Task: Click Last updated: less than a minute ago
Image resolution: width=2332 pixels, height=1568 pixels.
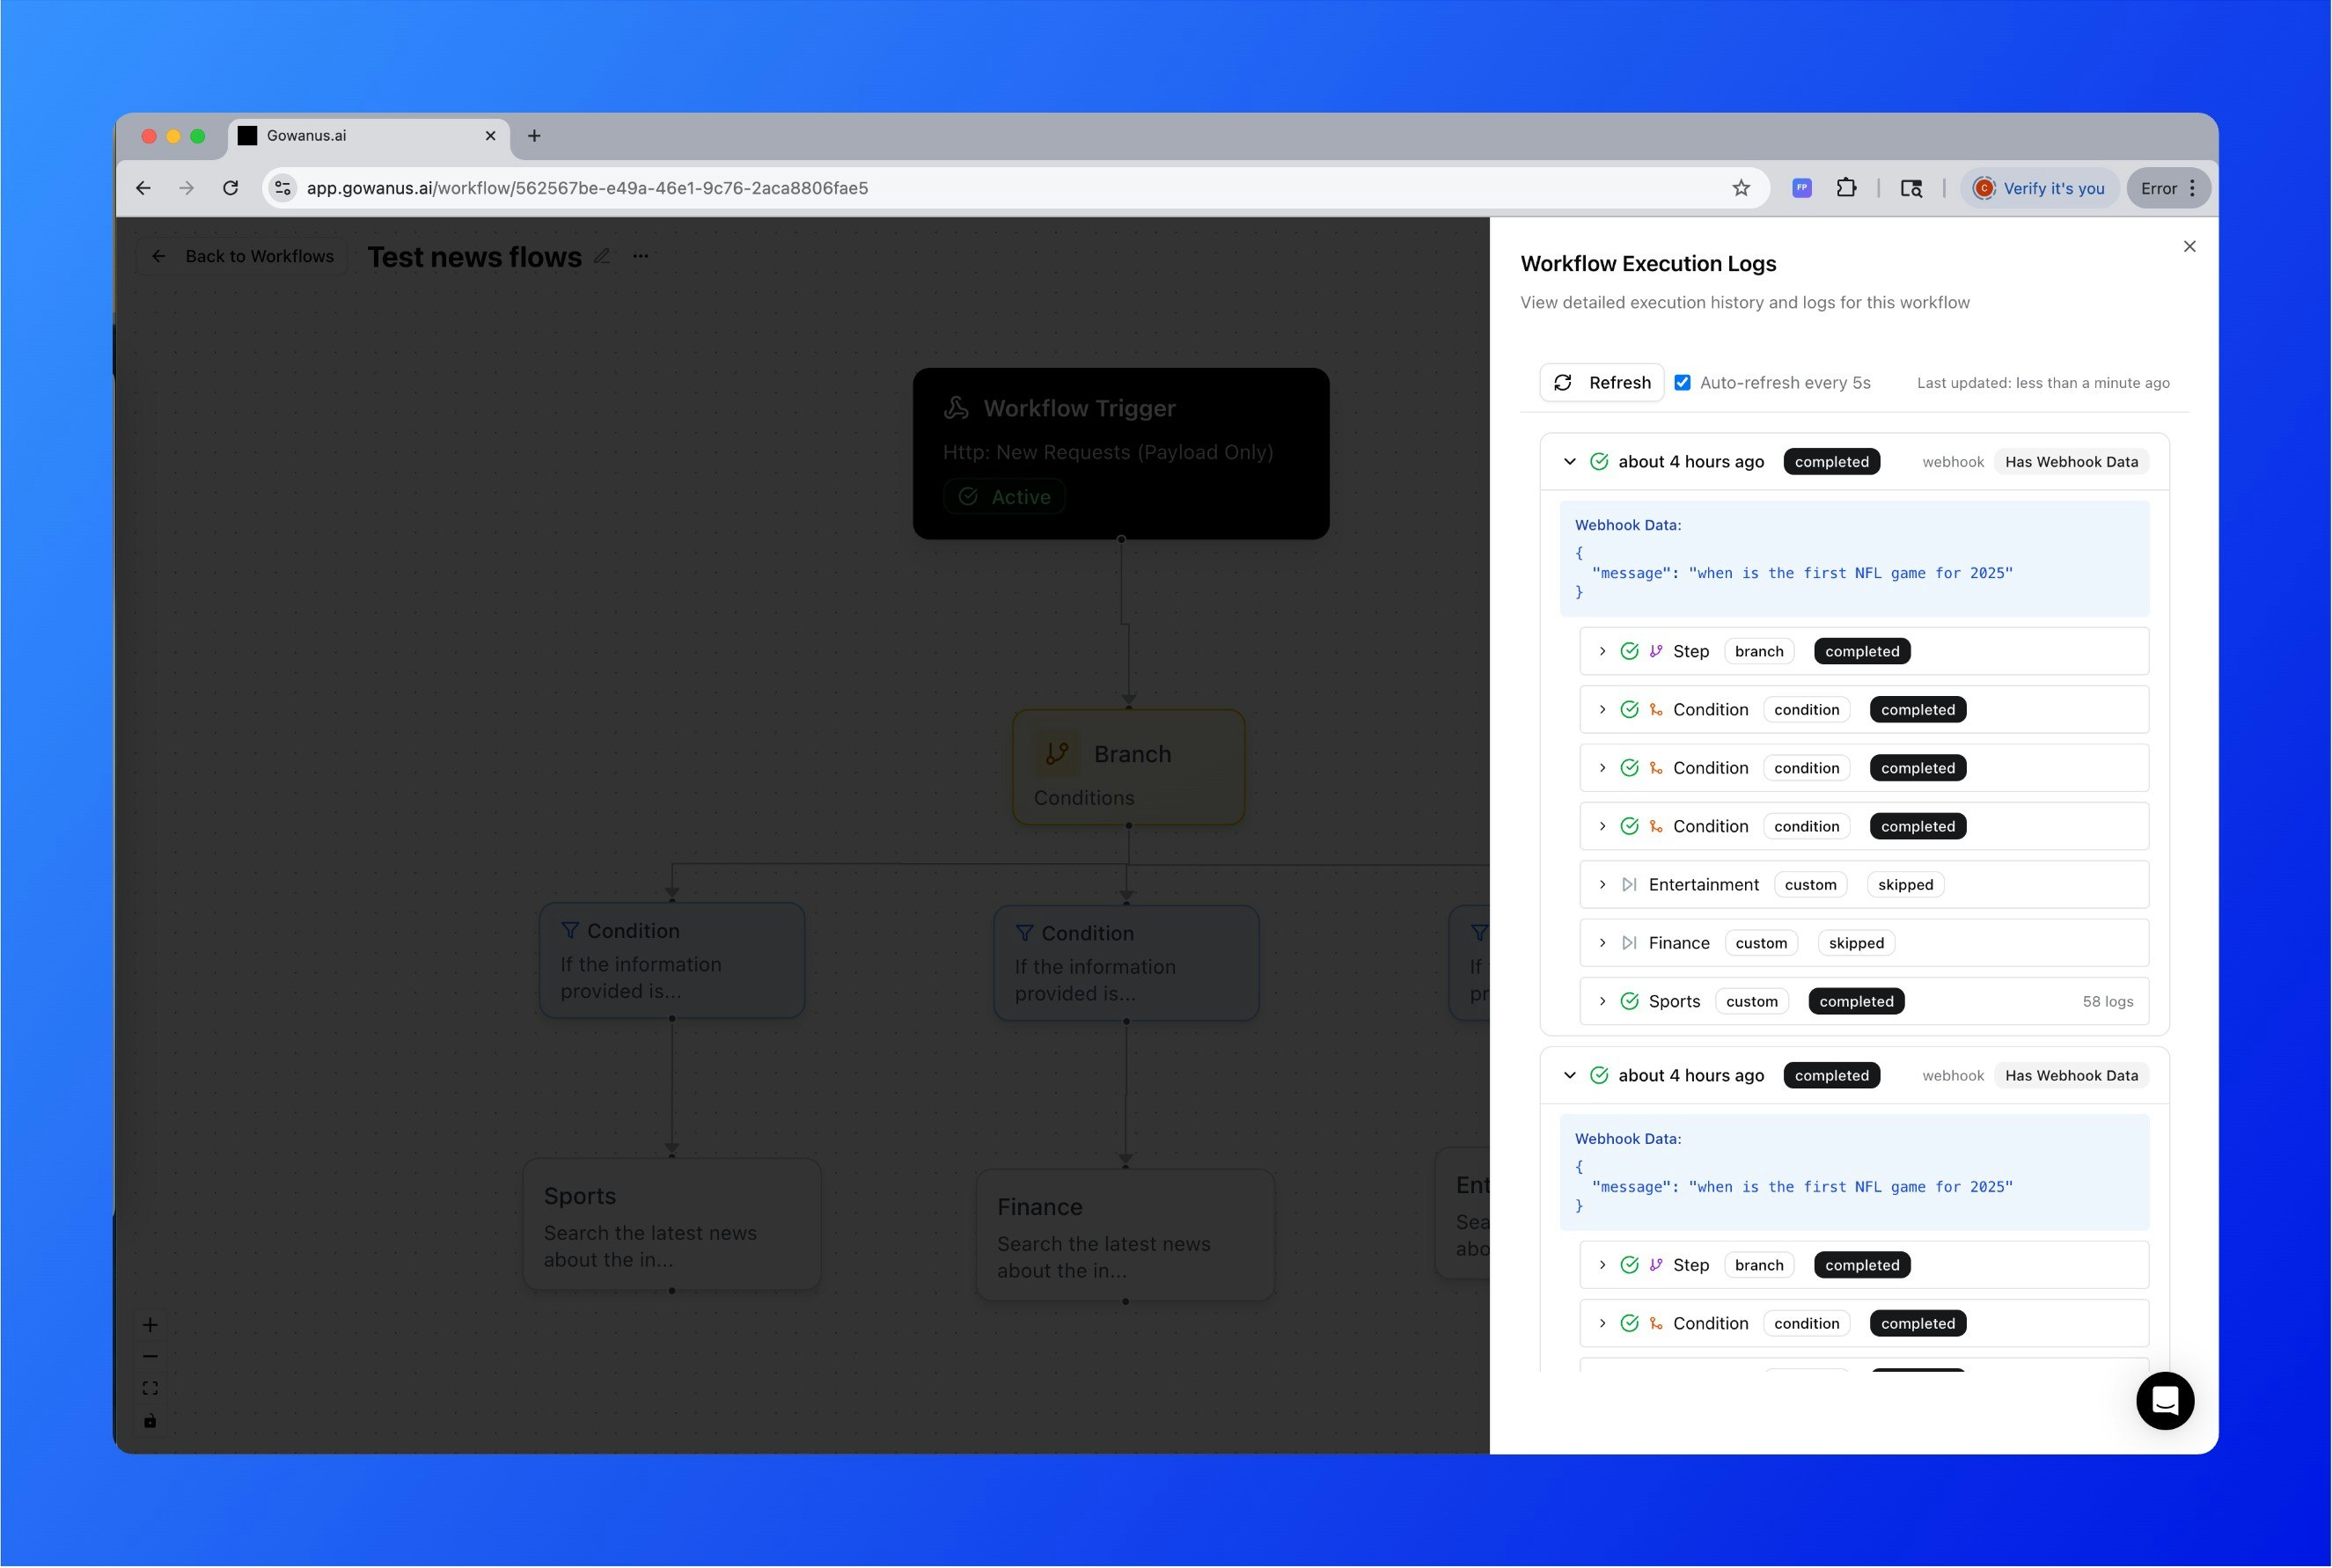Action: tap(2043, 383)
